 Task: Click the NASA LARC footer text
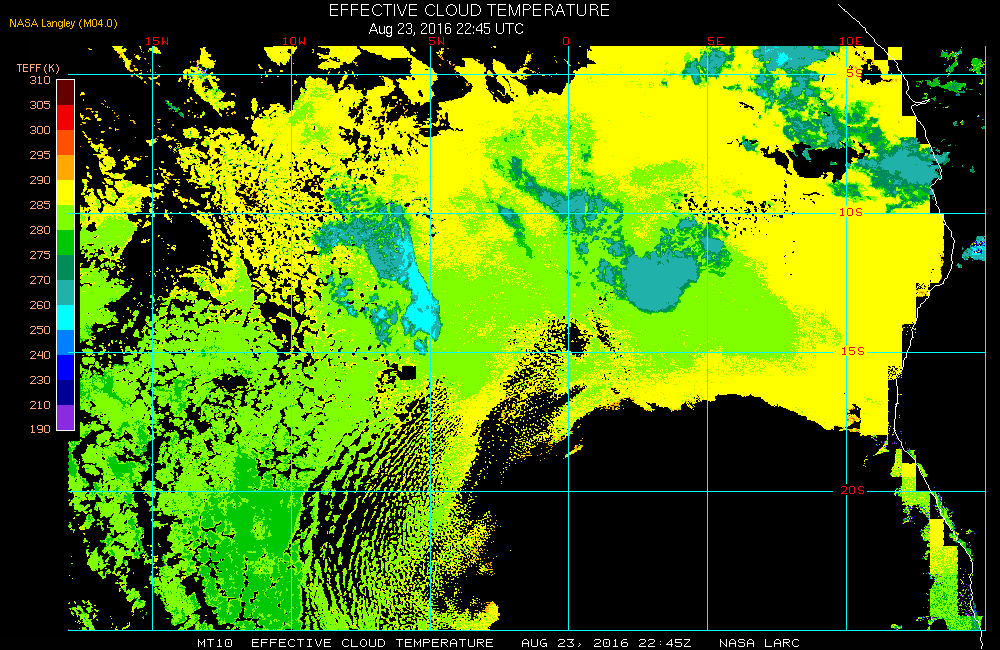(759, 643)
